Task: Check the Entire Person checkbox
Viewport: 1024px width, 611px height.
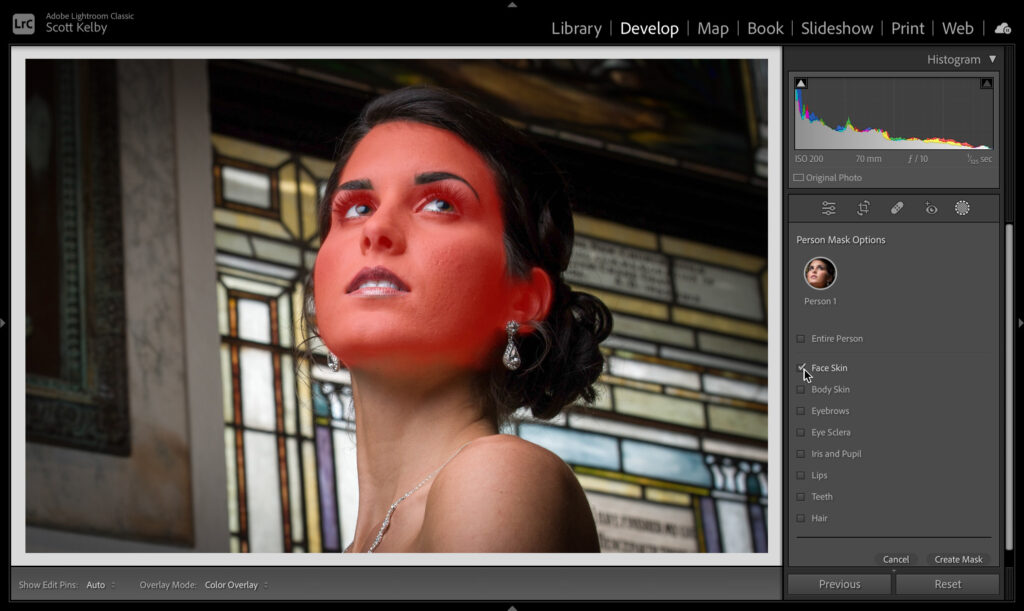Action: (x=801, y=339)
